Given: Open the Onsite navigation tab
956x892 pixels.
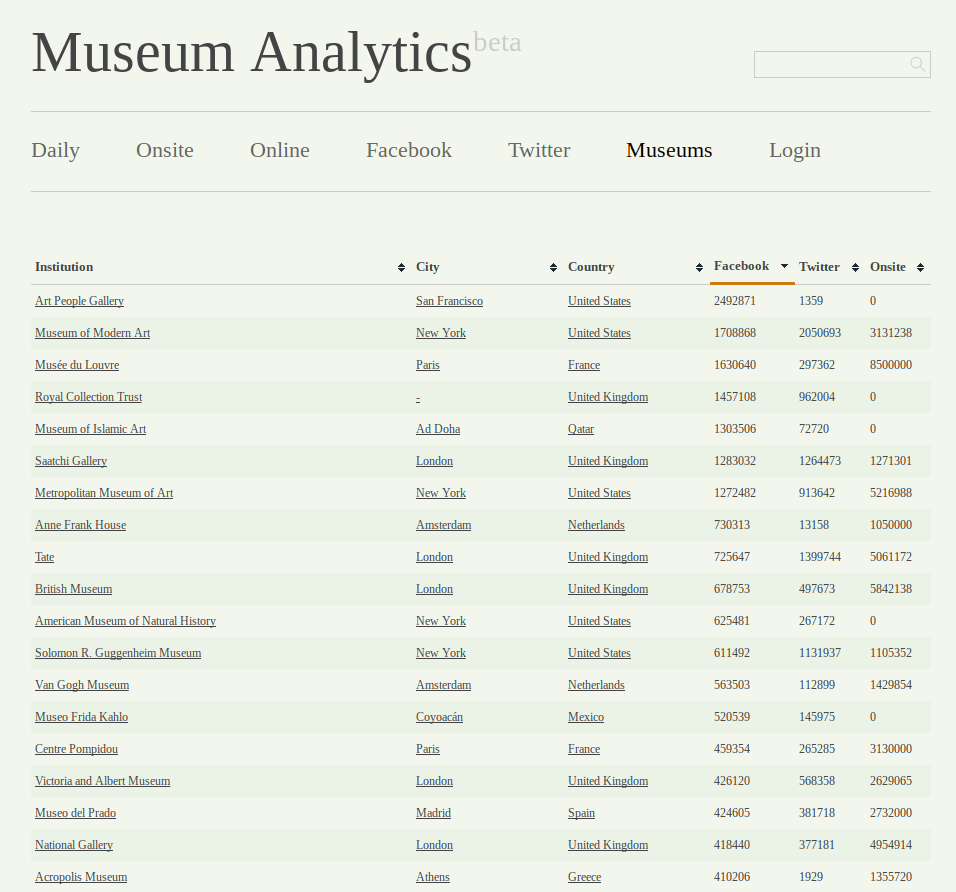Looking at the screenshot, I should 165,150.
